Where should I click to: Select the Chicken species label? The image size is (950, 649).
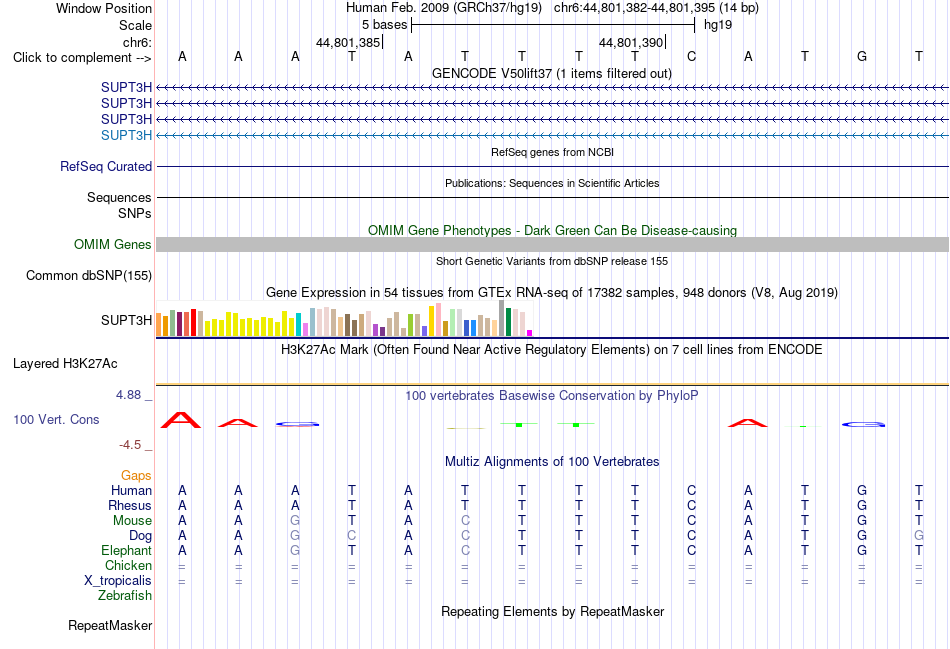pyautogui.click(x=128, y=565)
